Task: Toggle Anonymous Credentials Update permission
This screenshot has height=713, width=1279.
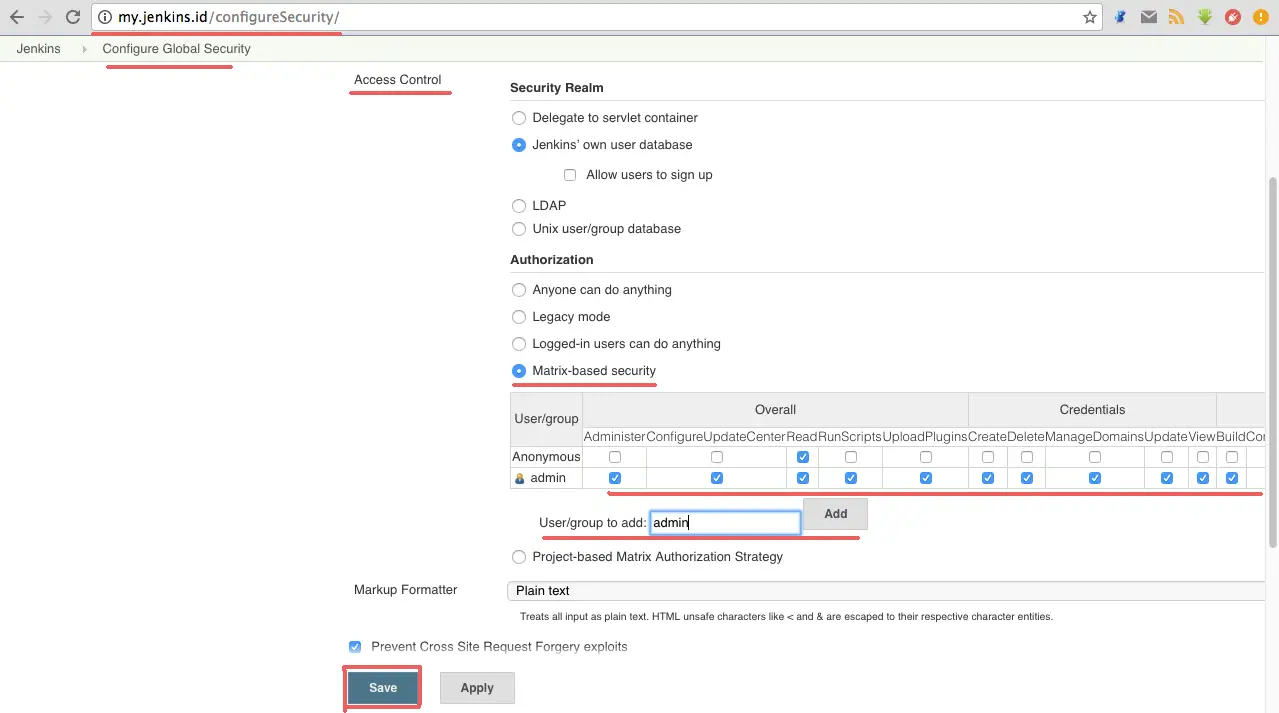Action: coord(1167,457)
